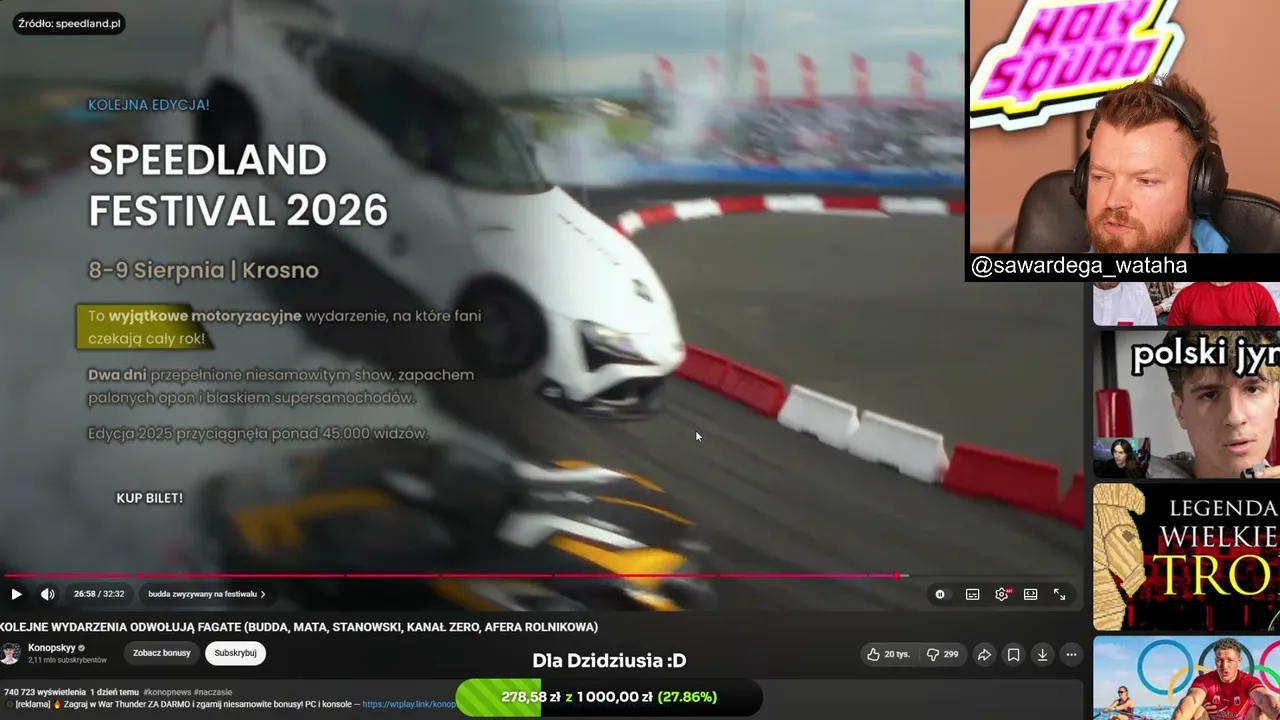Open the wtplay.link War Thunder link
The height and width of the screenshot is (720, 1280).
click(409, 704)
